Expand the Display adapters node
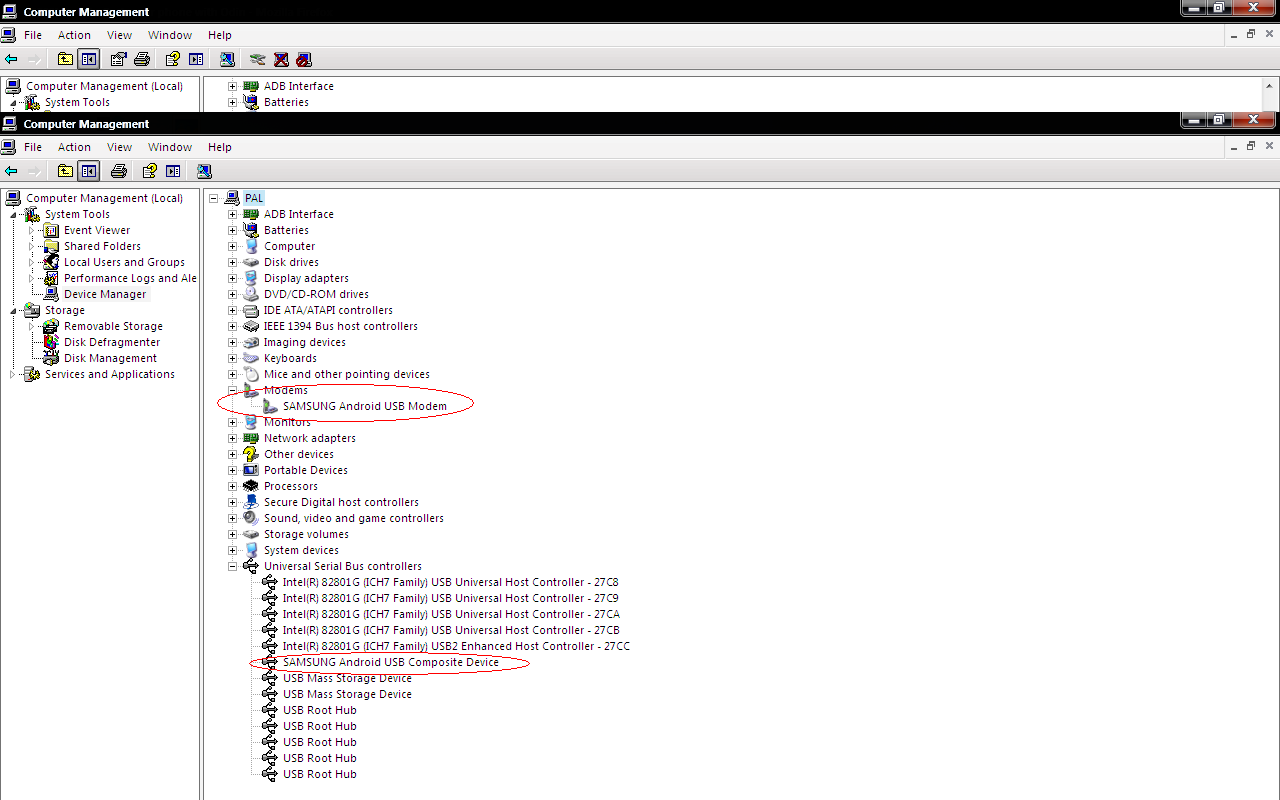This screenshot has width=1280, height=800. coord(233,278)
